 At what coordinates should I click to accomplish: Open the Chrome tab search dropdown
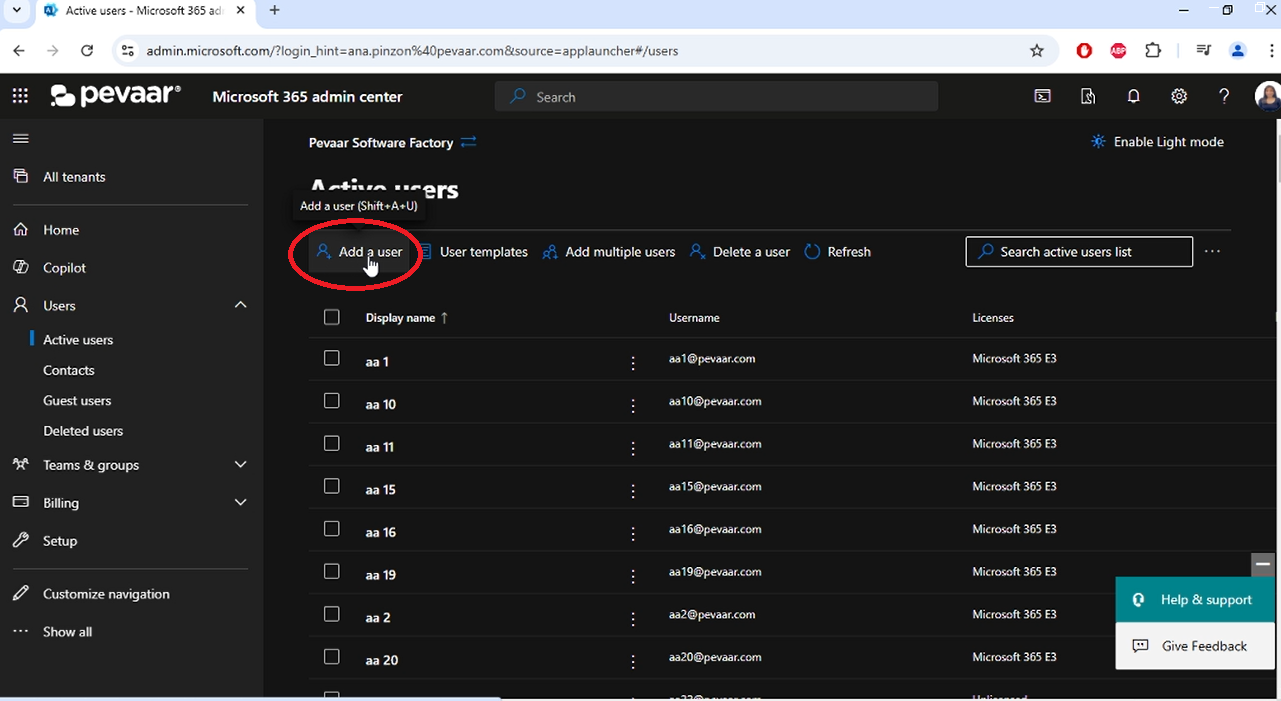click(16, 11)
